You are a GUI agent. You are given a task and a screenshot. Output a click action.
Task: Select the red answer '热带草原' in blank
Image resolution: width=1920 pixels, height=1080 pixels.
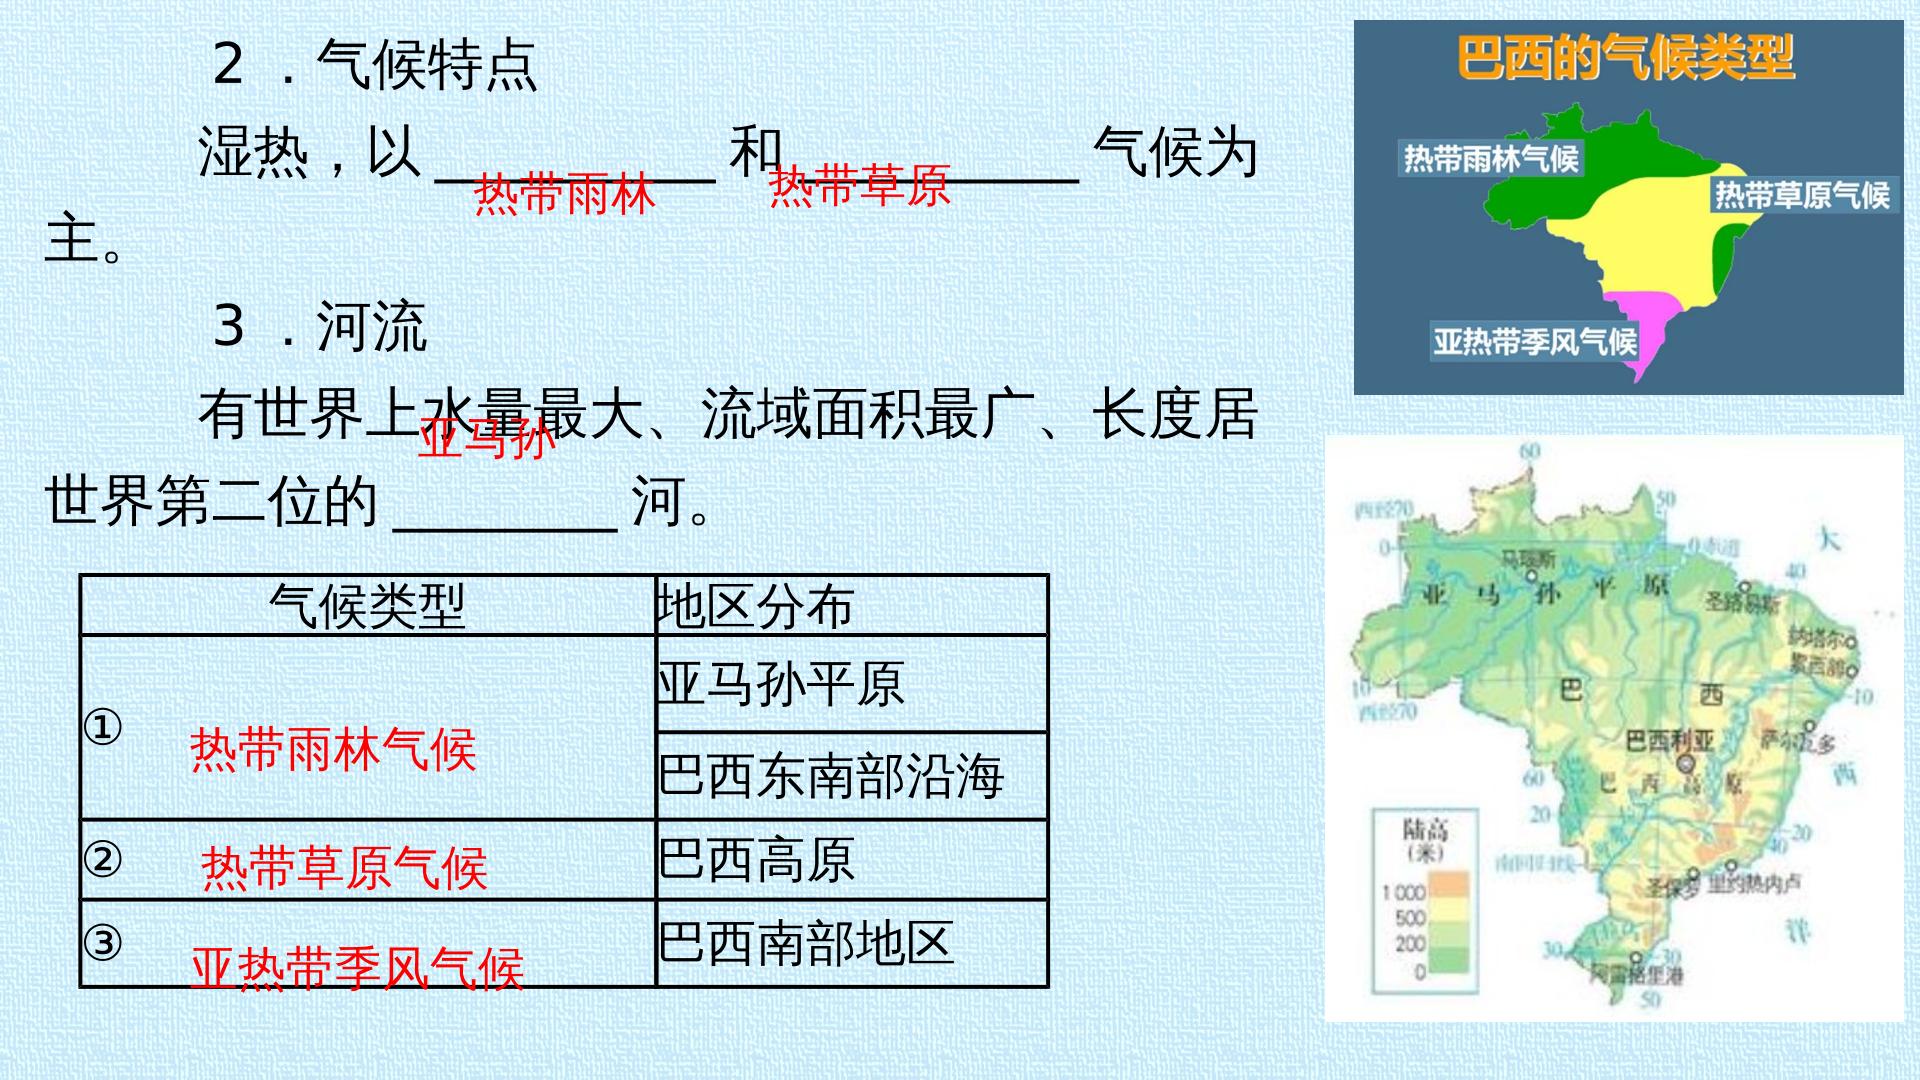click(859, 186)
